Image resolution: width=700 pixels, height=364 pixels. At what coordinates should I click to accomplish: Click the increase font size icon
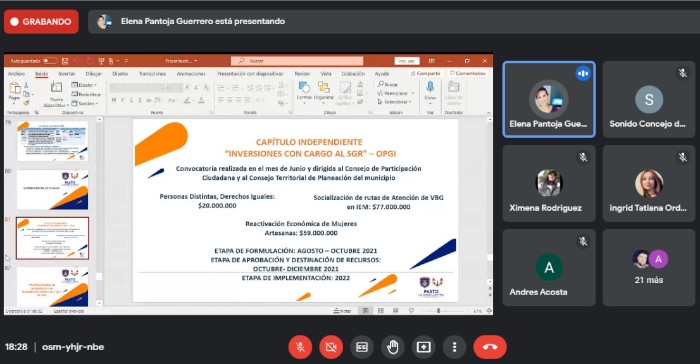click(188, 88)
